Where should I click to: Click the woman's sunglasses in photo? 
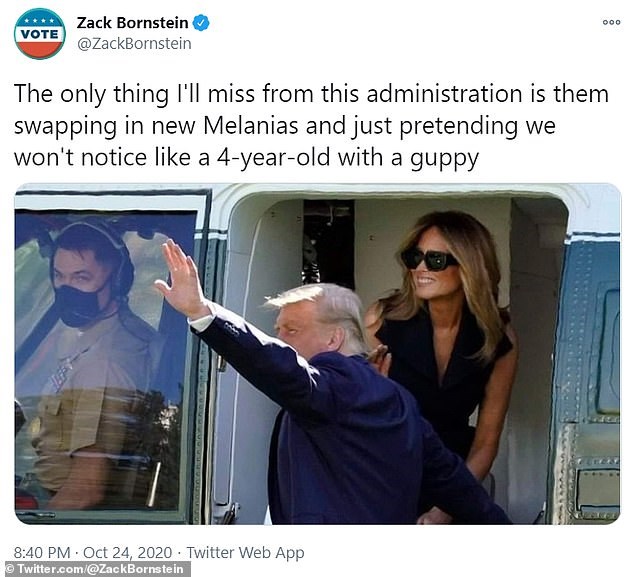click(429, 259)
